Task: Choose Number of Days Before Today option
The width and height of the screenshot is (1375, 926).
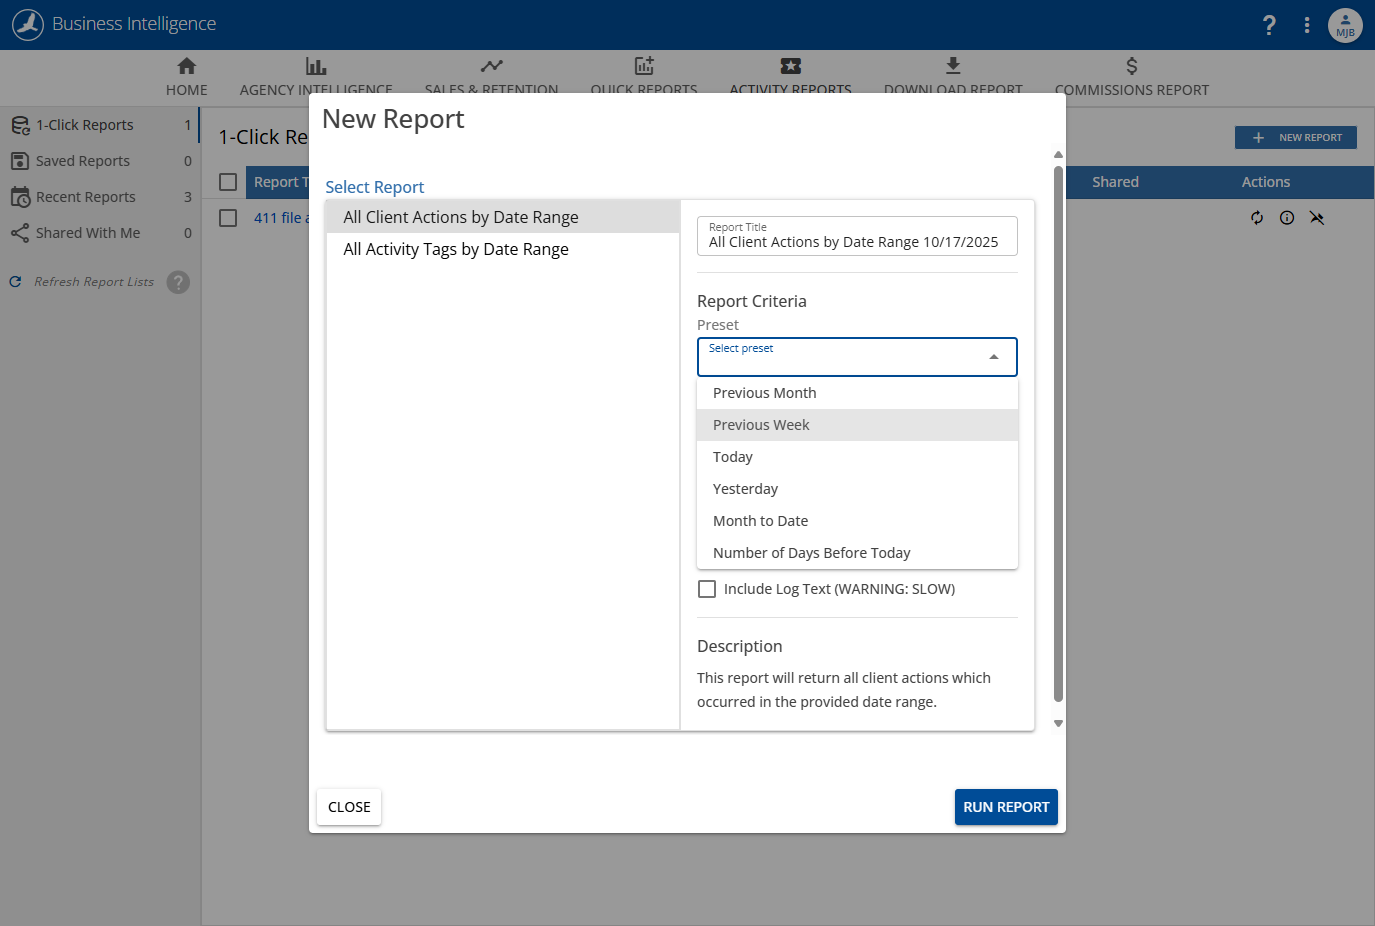Action: [857, 553]
